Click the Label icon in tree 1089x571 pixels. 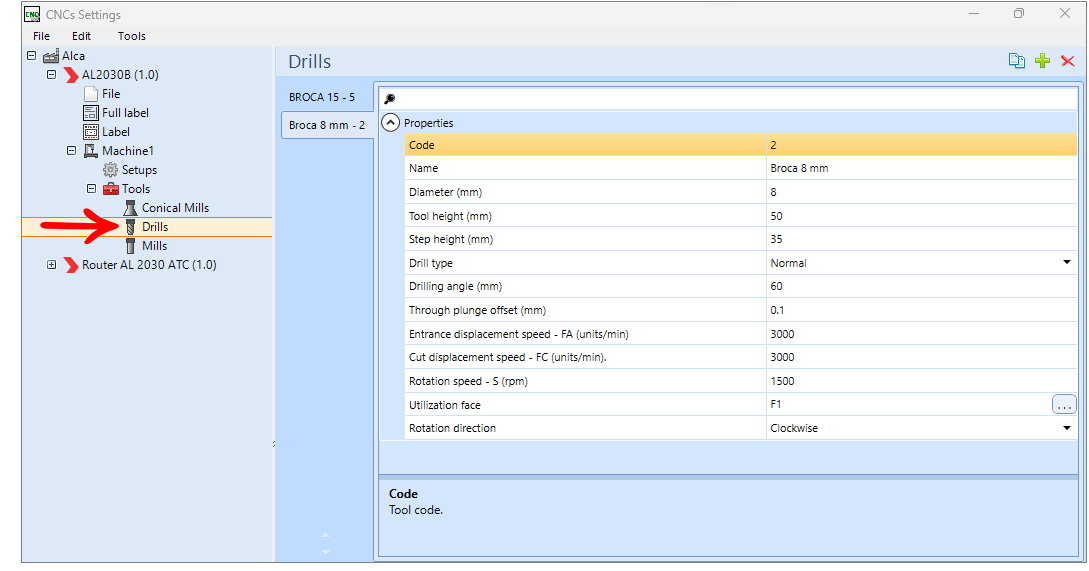[x=91, y=131]
